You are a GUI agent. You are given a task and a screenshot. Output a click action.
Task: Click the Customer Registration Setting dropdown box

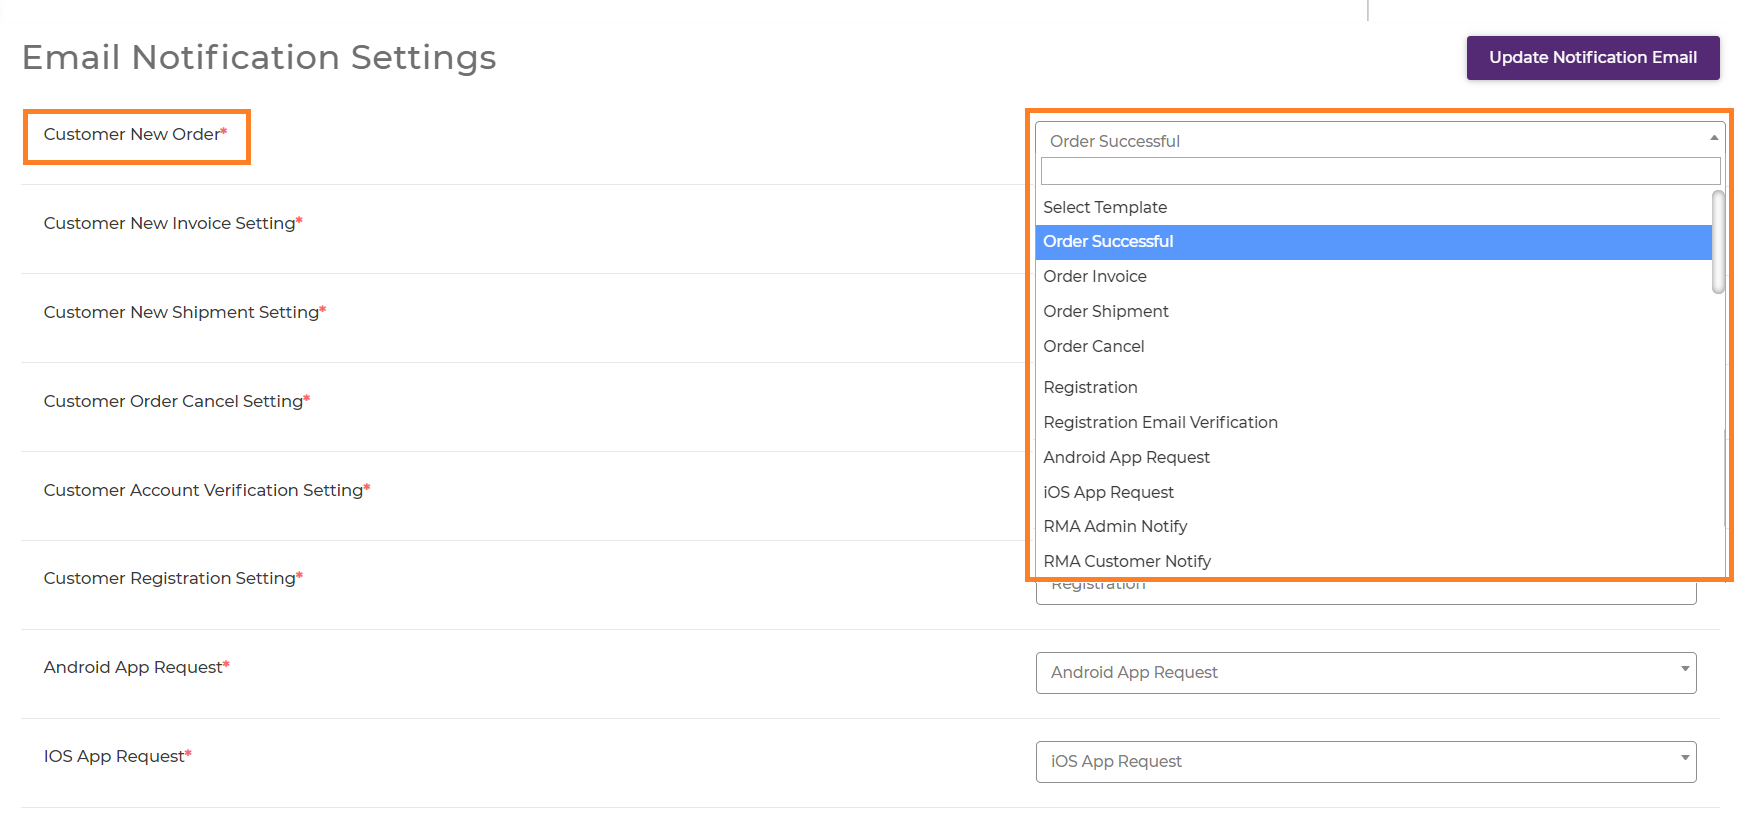click(1365, 592)
